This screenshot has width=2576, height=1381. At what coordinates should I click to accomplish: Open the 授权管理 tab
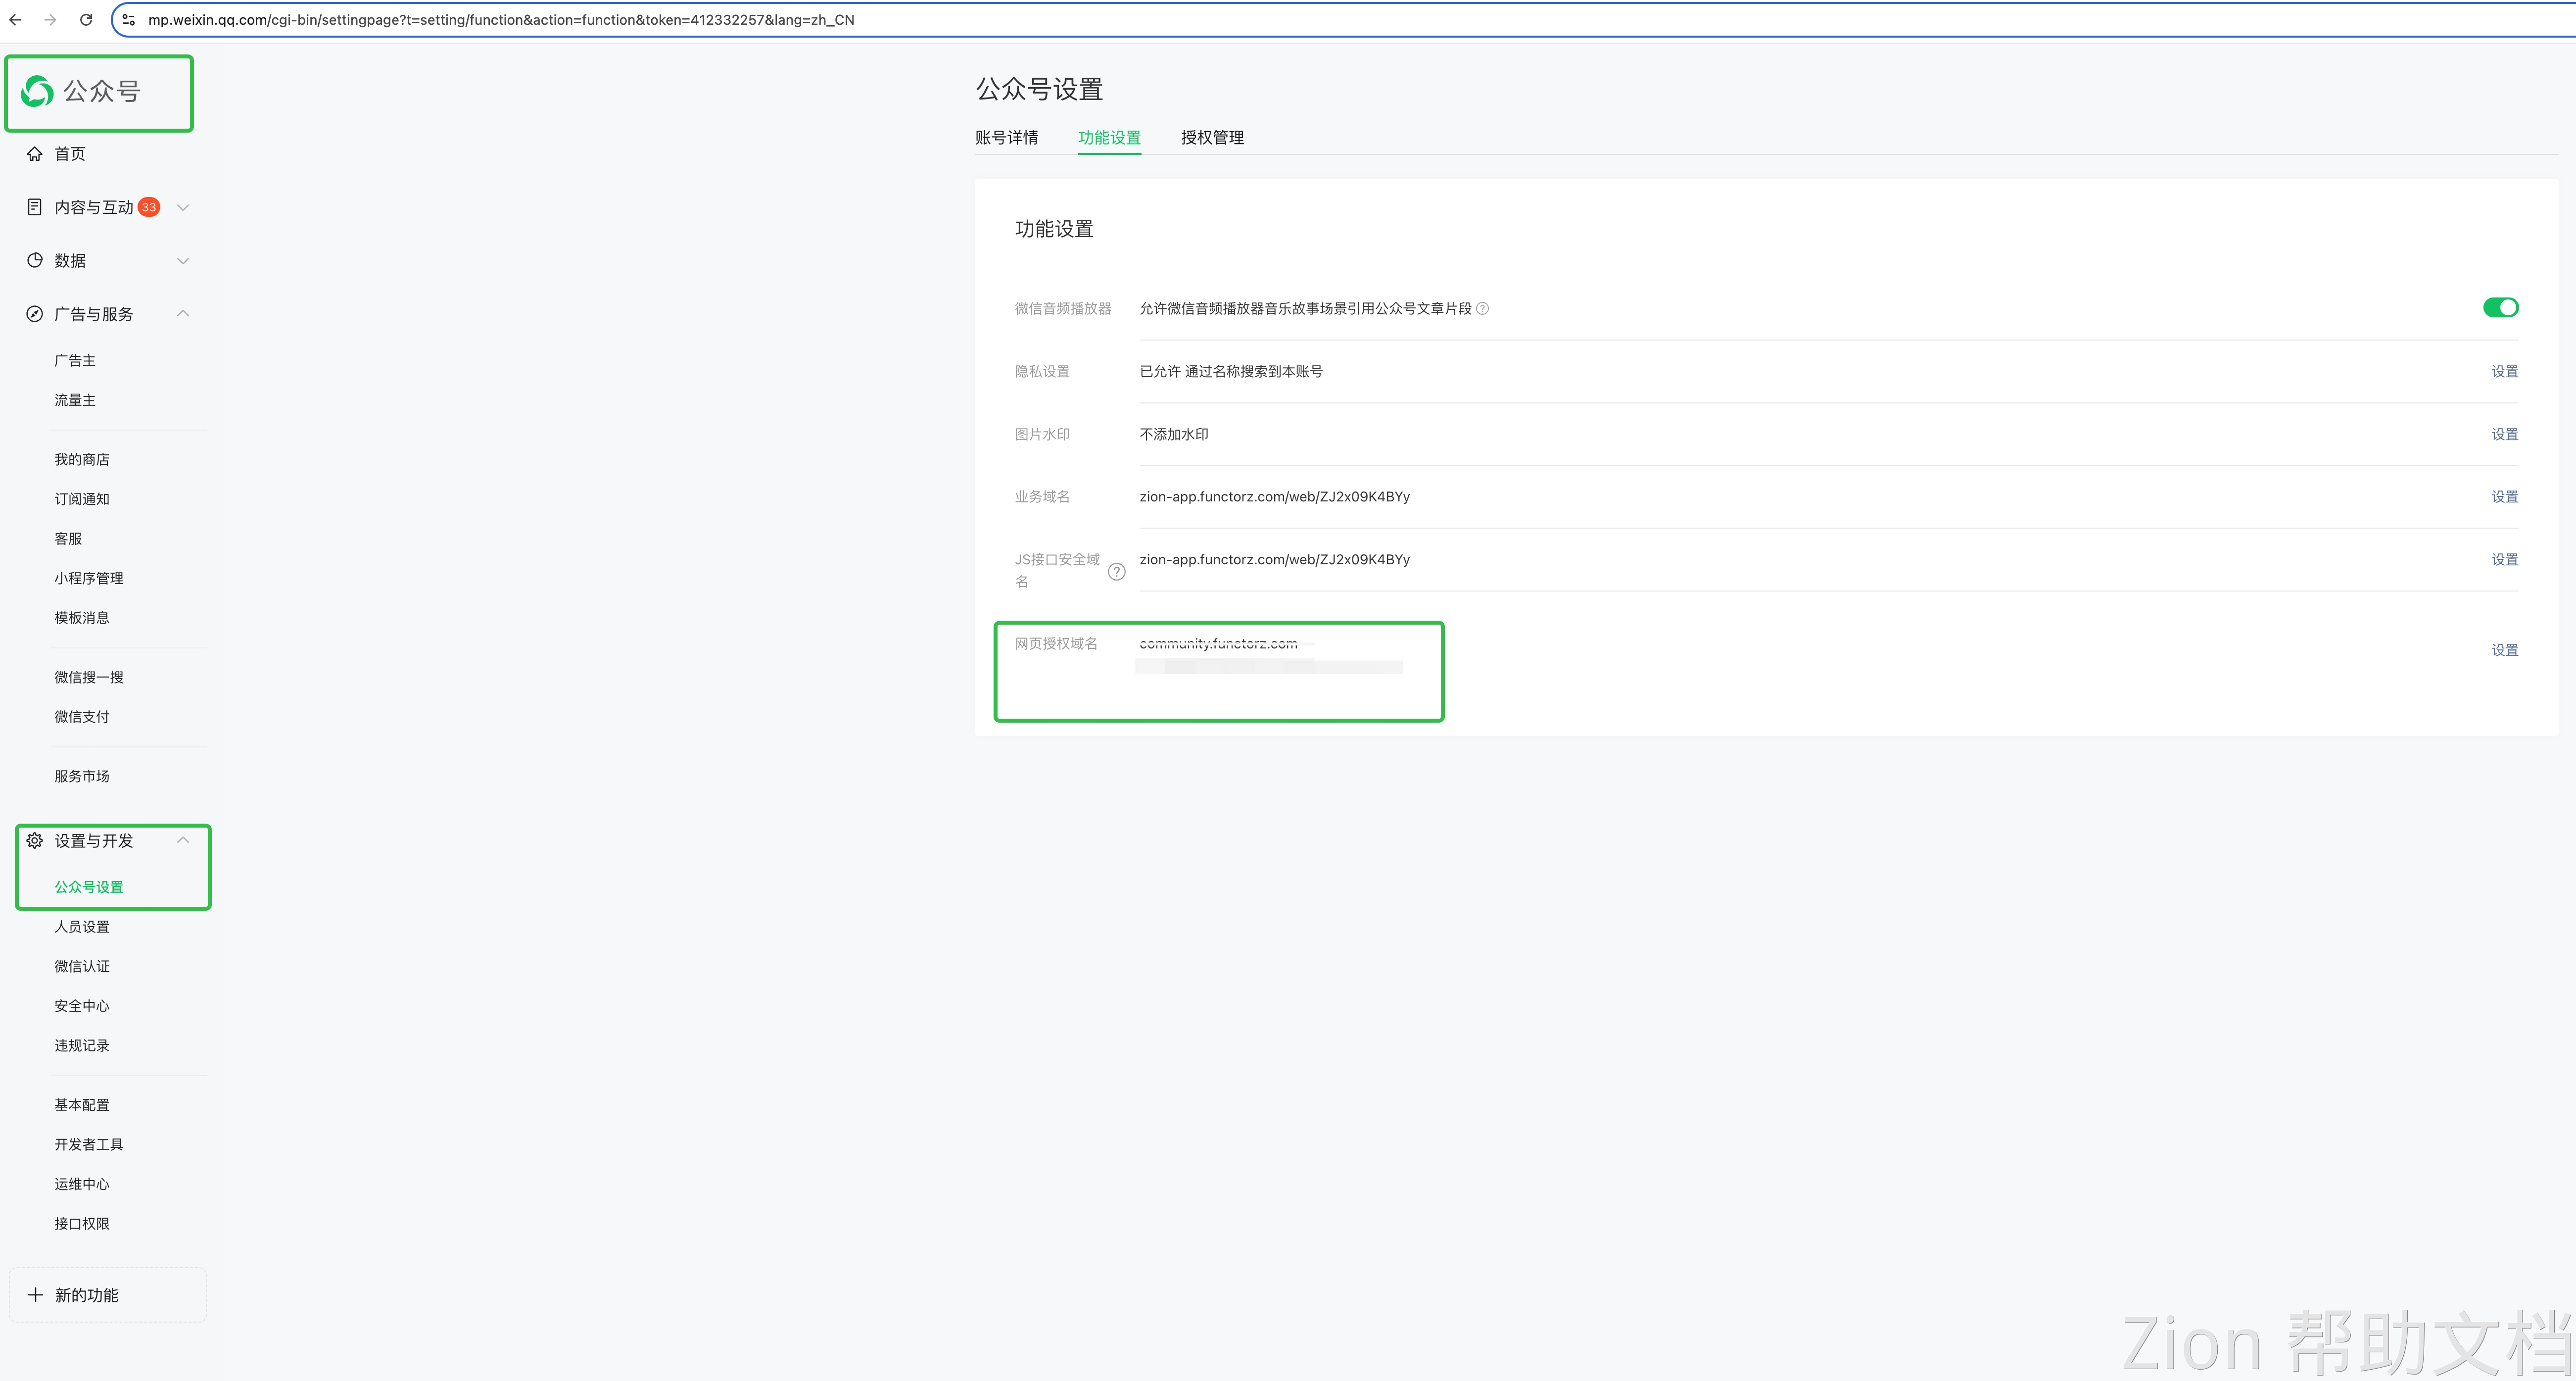pyautogui.click(x=1212, y=138)
